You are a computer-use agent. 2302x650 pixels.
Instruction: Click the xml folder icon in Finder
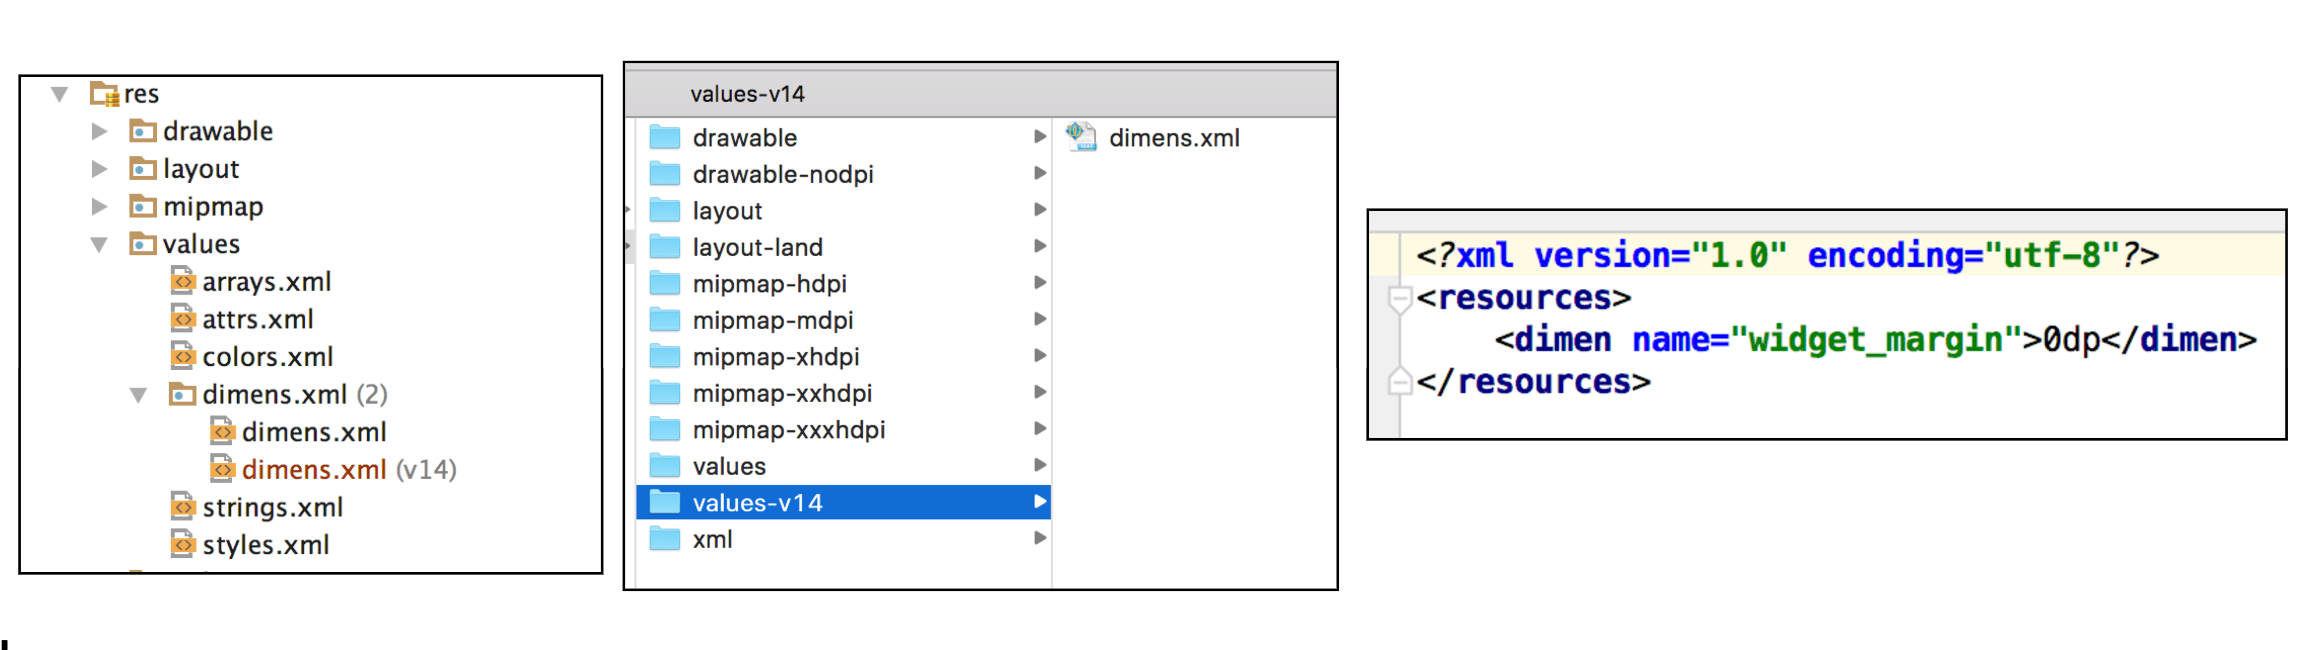[x=665, y=540]
